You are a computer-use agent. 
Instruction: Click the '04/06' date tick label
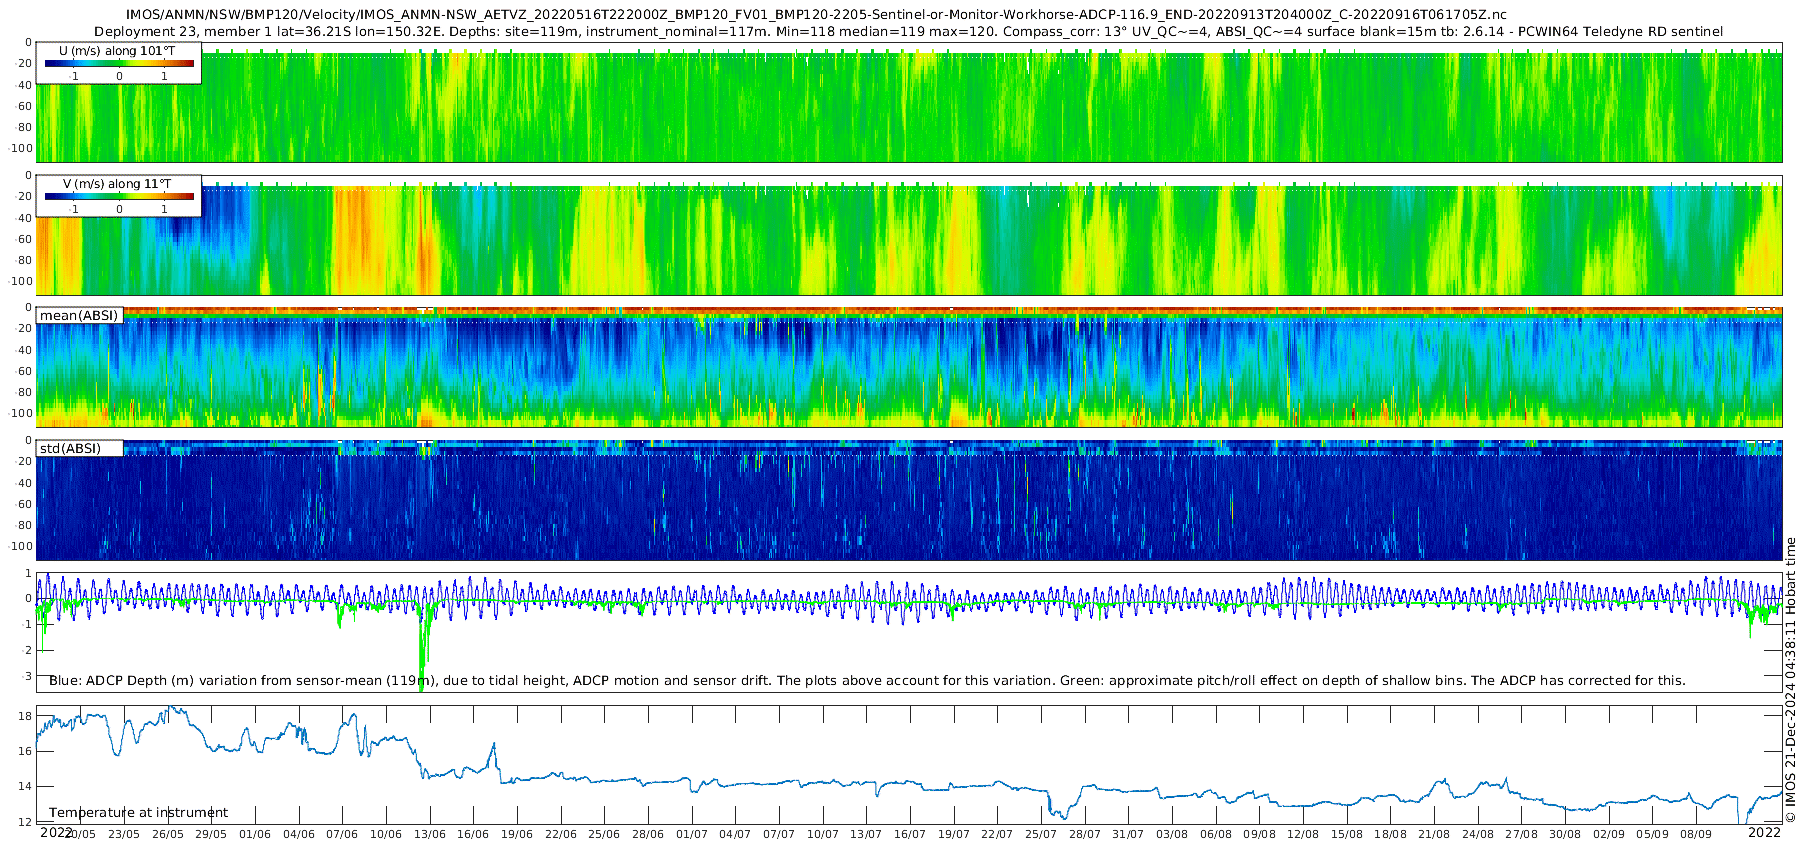point(299,834)
